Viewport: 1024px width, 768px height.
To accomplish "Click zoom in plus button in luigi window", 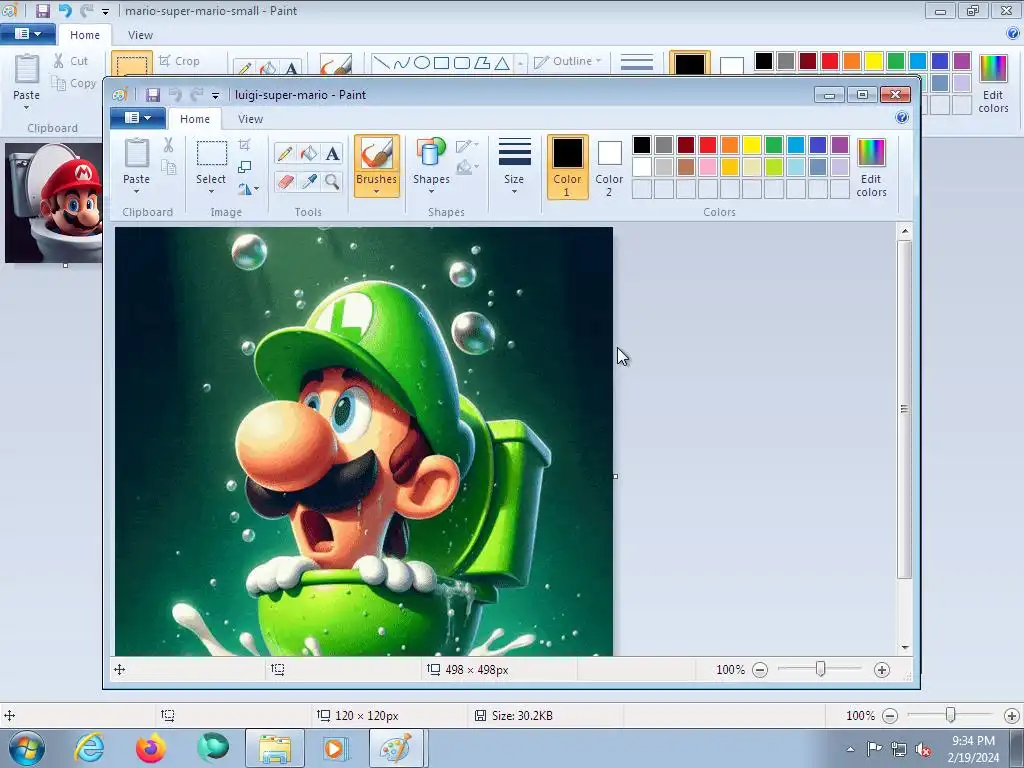I will click(882, 669).
